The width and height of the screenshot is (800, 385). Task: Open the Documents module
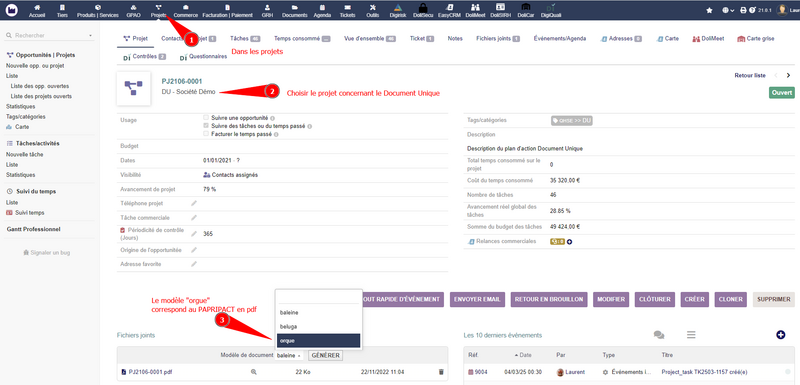(294, 11)
